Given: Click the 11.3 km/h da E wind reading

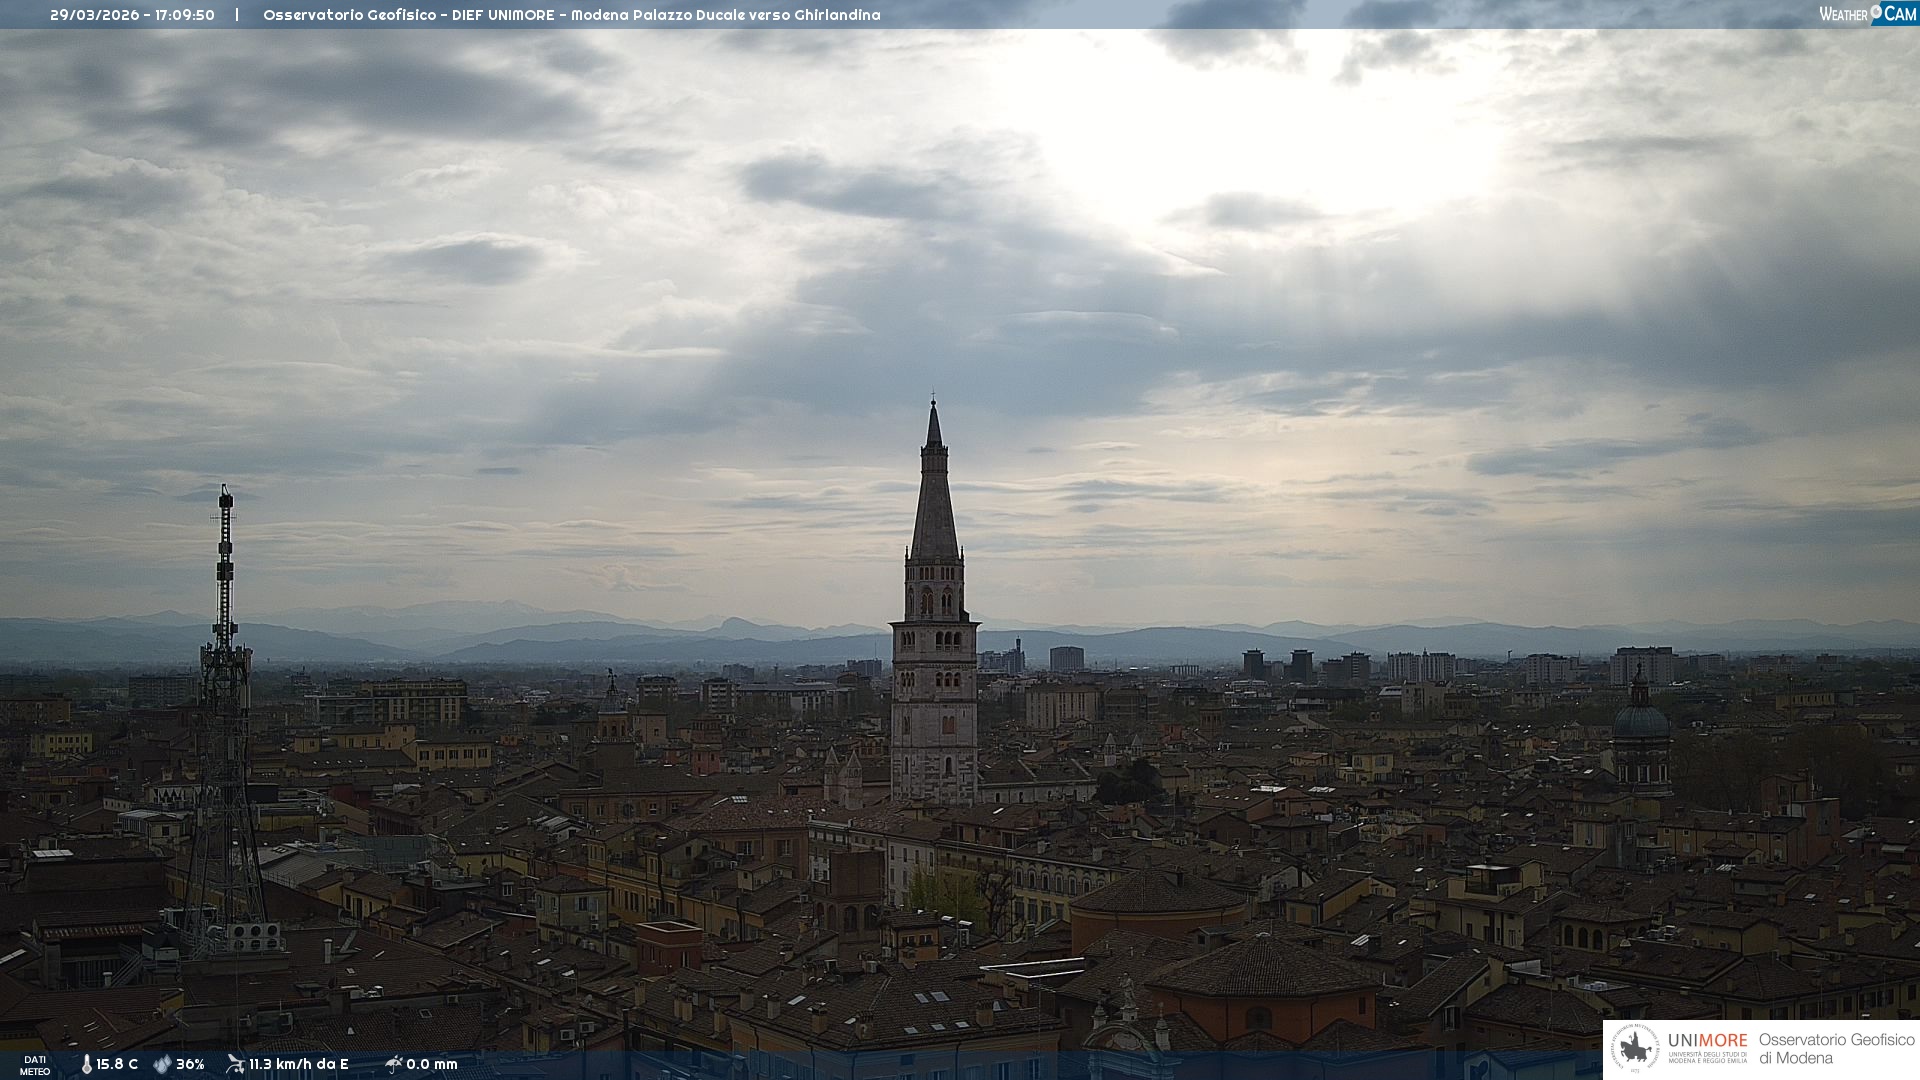Looking at the screenshot, I should click(x=299, y=1064).
